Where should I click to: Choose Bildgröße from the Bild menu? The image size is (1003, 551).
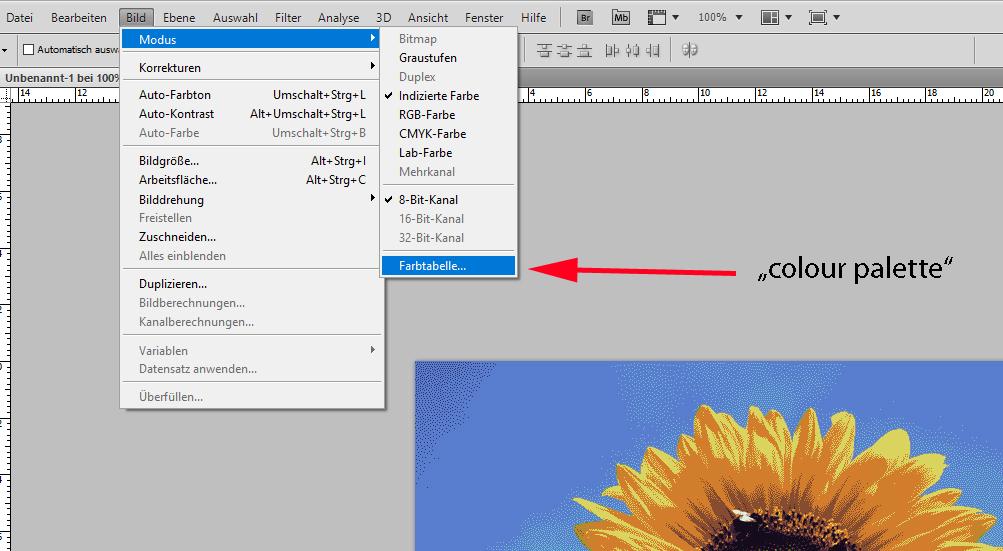[169, 161]
